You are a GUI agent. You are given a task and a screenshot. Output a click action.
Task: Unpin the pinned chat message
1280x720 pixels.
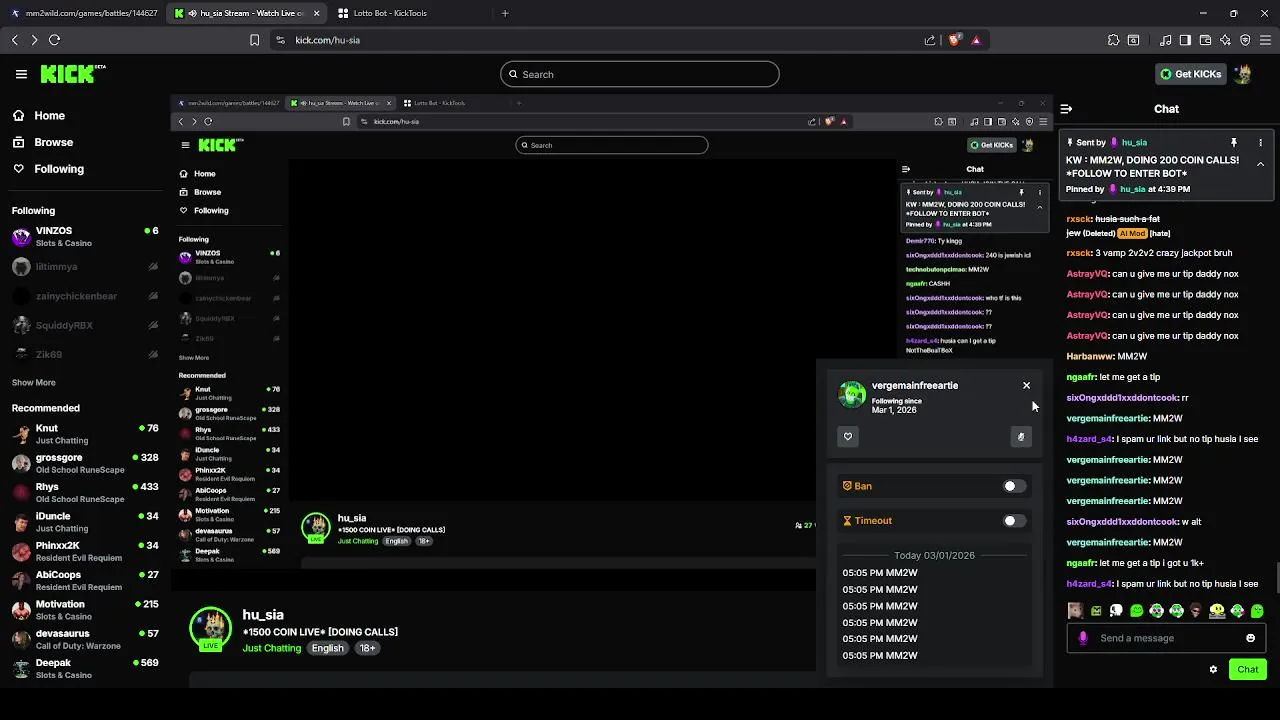(x=1234, y=143)
